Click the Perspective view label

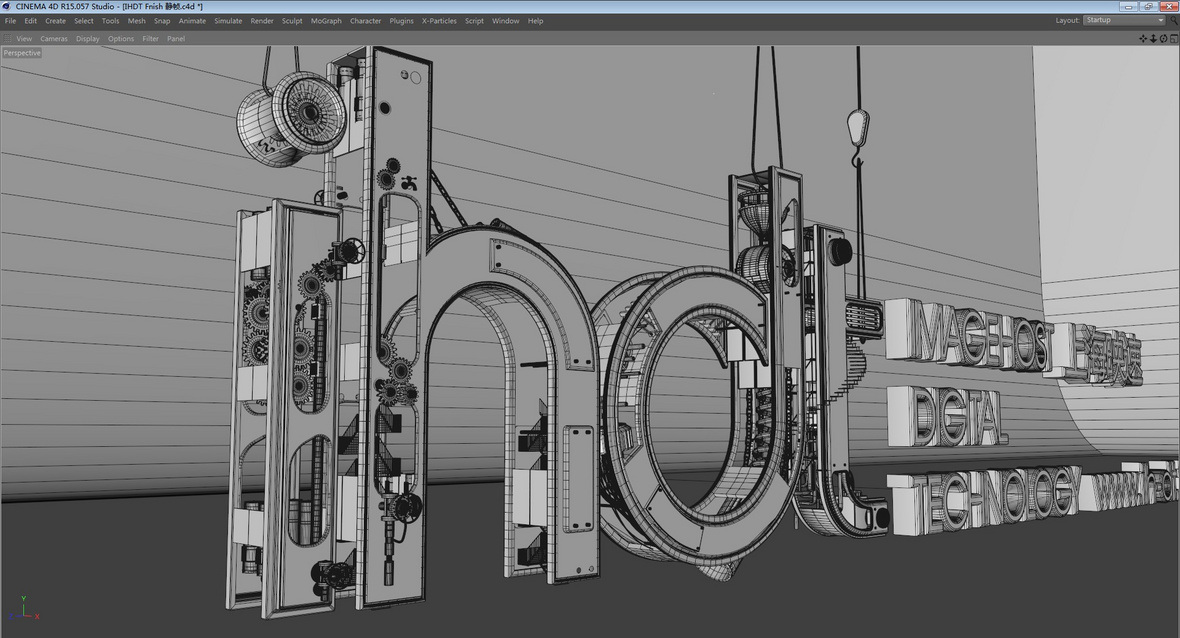point(22,53)
